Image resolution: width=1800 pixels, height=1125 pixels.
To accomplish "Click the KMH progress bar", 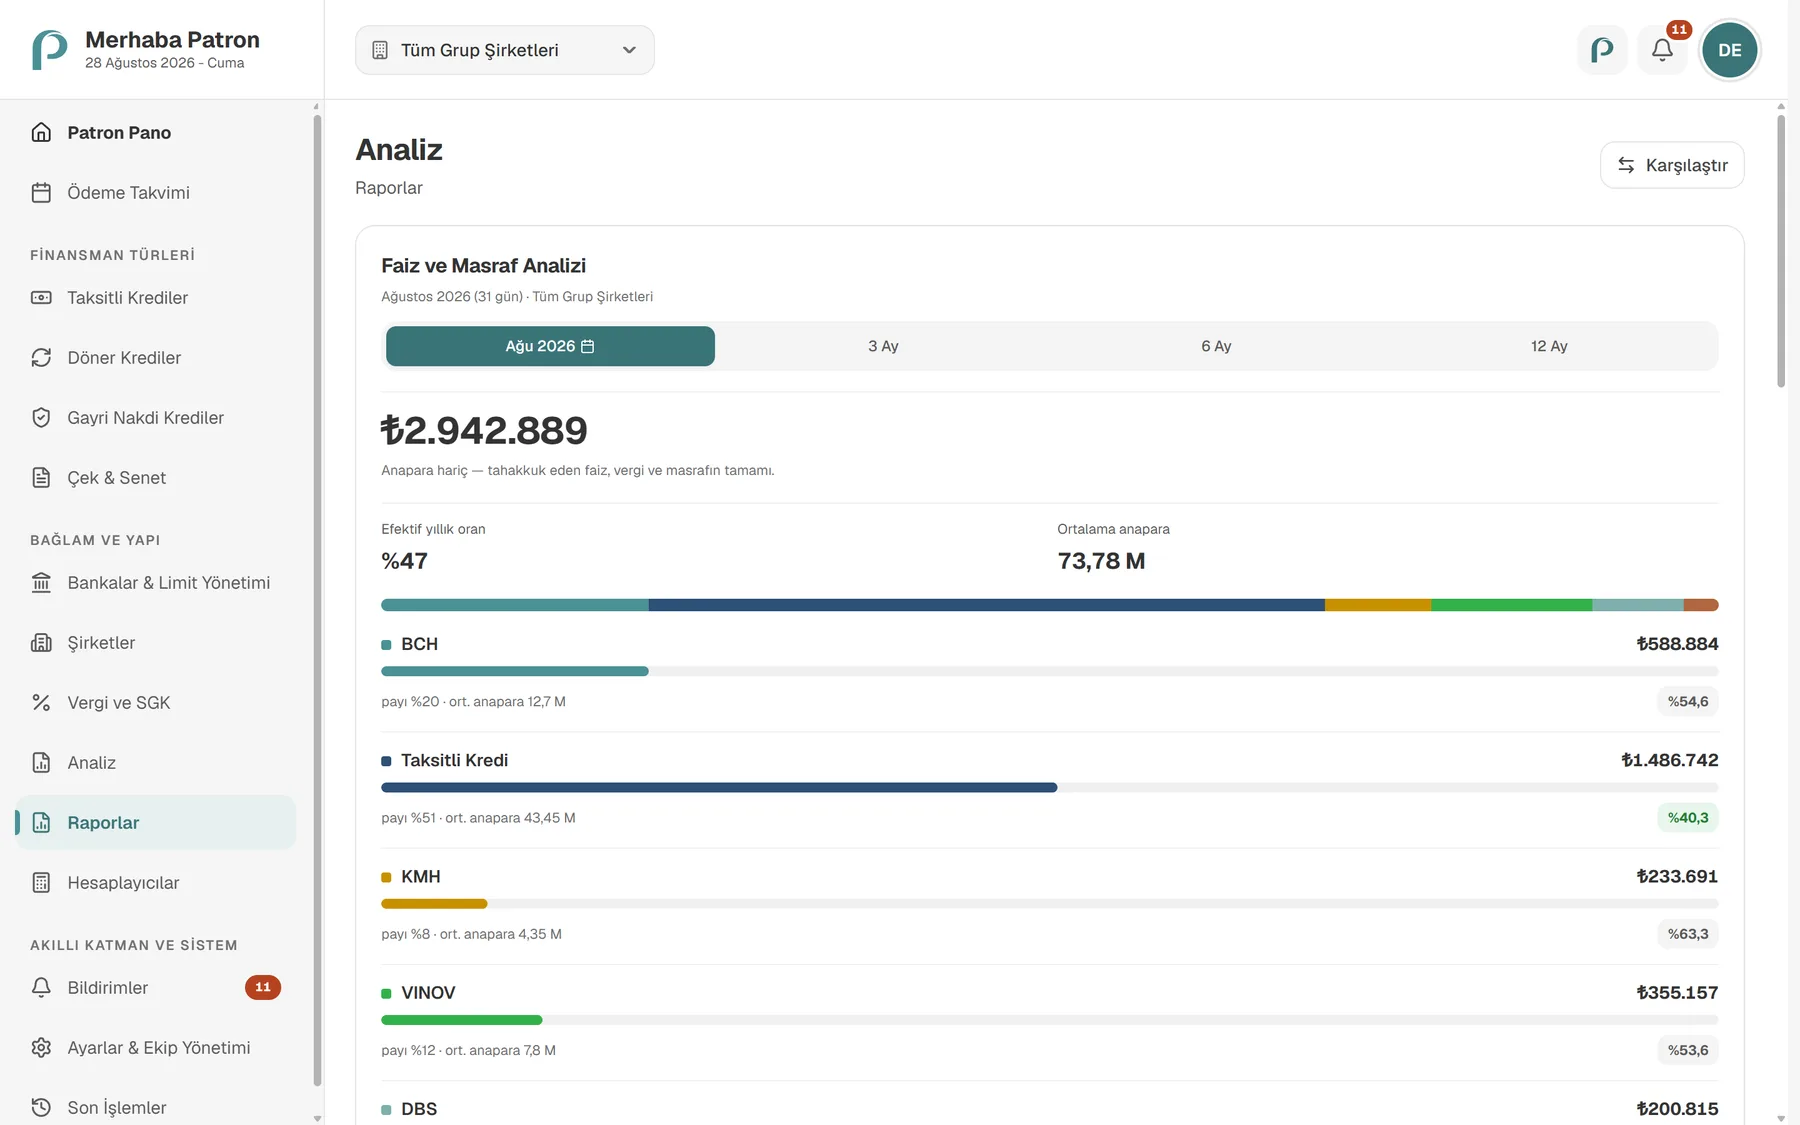I will pos(1050,904).
